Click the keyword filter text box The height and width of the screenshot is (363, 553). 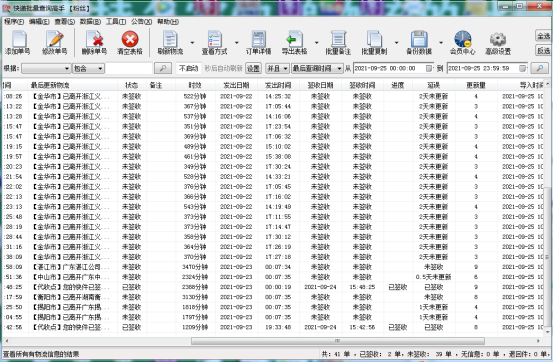(129, 68)
